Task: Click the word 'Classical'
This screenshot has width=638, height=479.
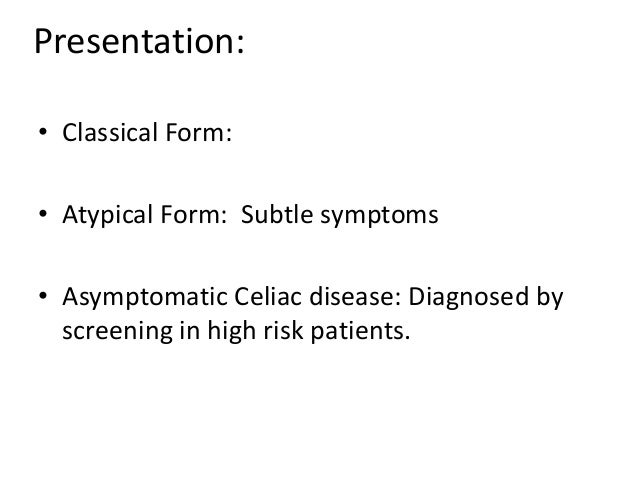Action: 110,133
